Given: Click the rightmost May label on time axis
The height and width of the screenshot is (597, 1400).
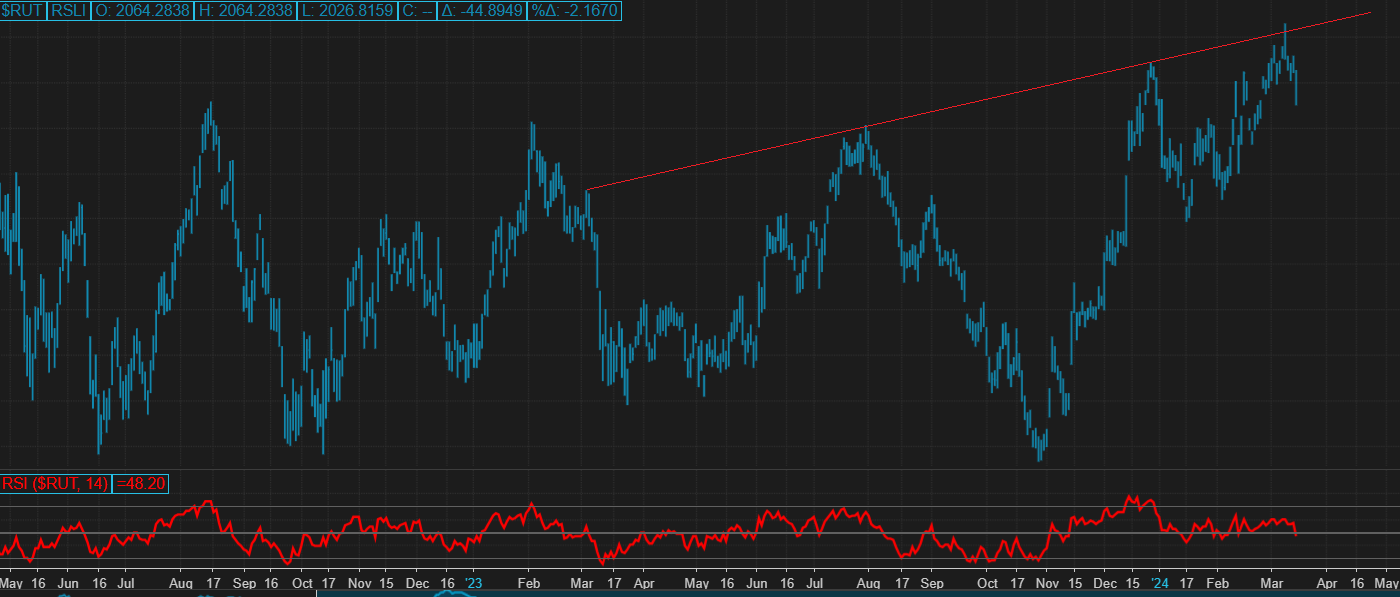Looking at the screenshot, I should click(1385, 582).
